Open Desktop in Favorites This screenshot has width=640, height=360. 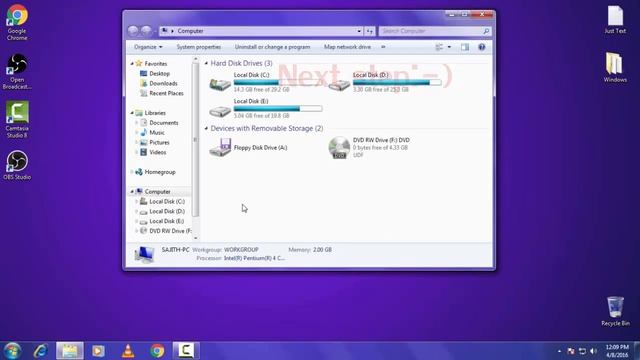pos(155,73)
